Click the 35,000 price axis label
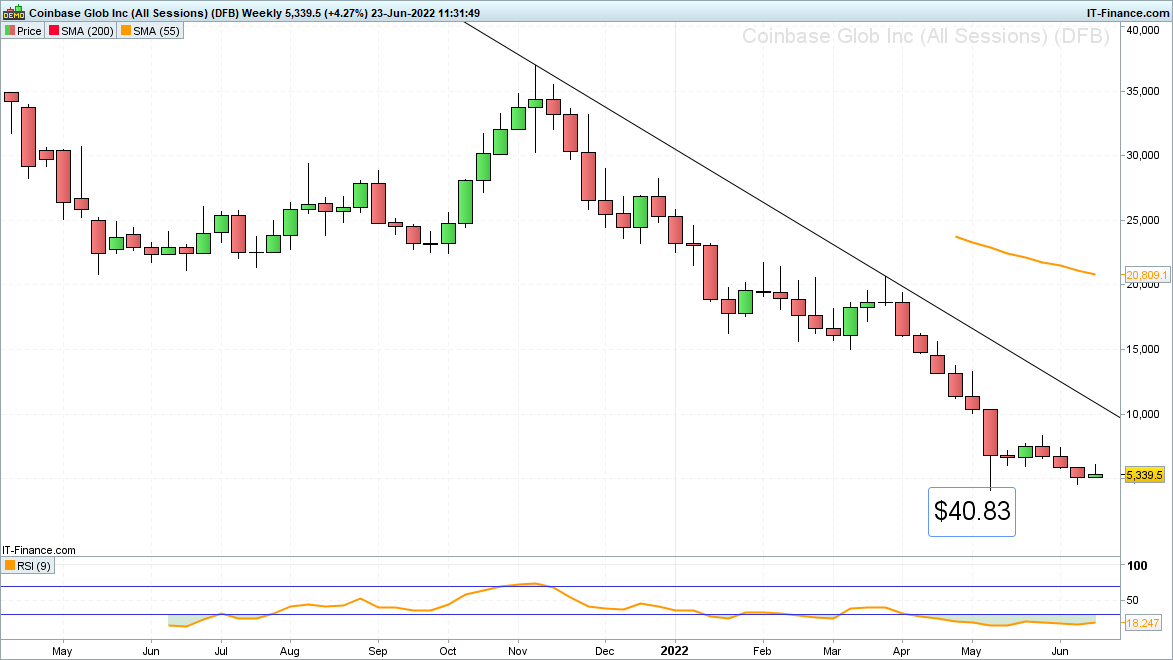 [1143, 91]
